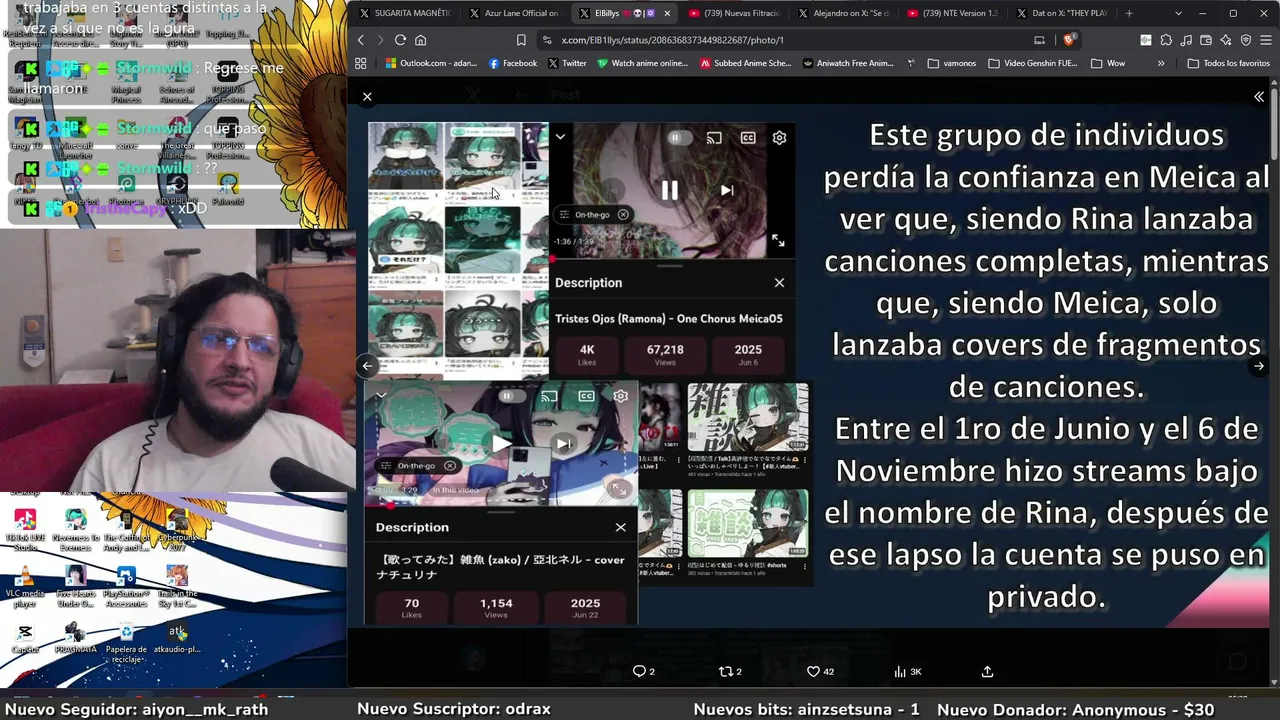Switch to the SUGARITA MAGNÉTIC tab

tap(405, 13)
